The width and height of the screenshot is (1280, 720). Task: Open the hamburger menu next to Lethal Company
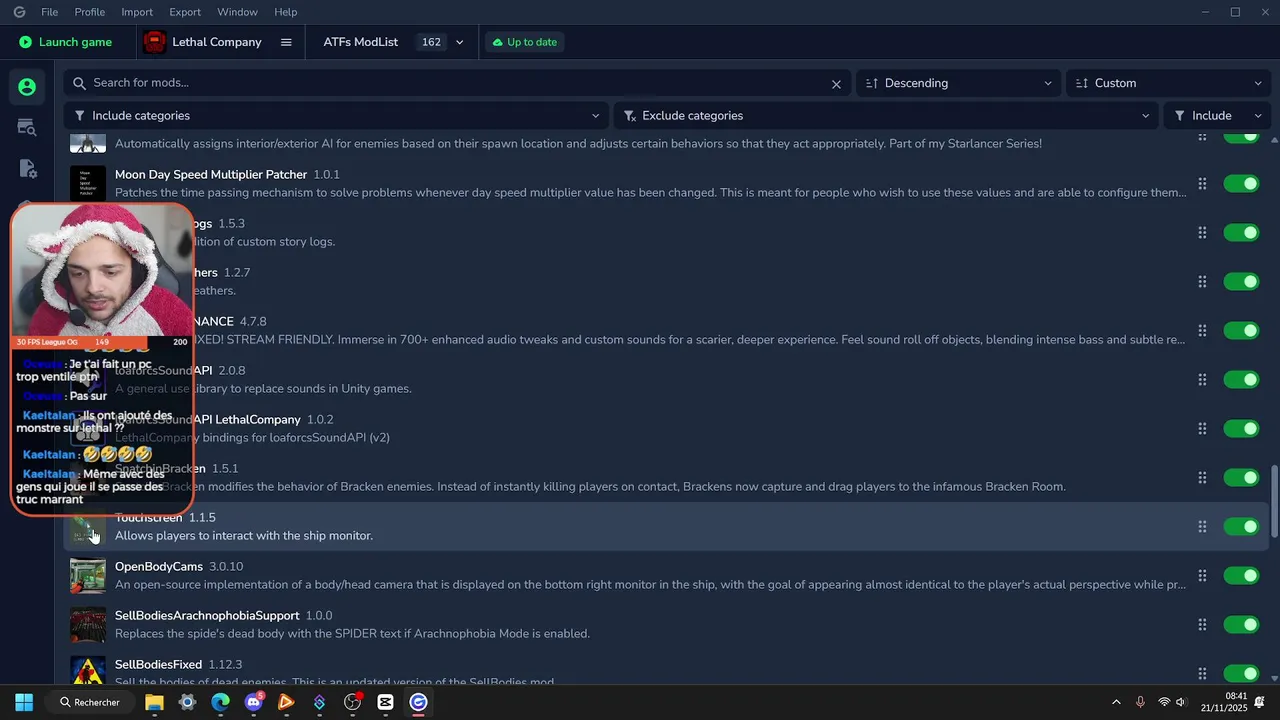pos(286,42)
